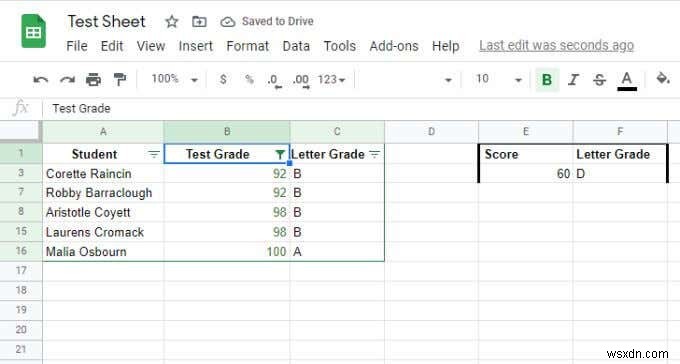Select Corette Raincin's grade 92 cell
The height and width of the screenshot is (364, 680).
[x=227, y=174]
